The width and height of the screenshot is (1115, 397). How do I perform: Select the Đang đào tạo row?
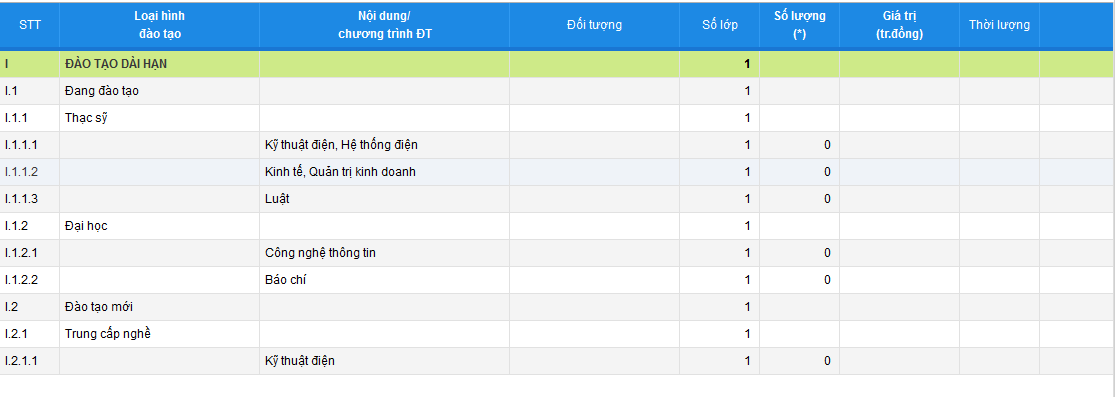558,90
